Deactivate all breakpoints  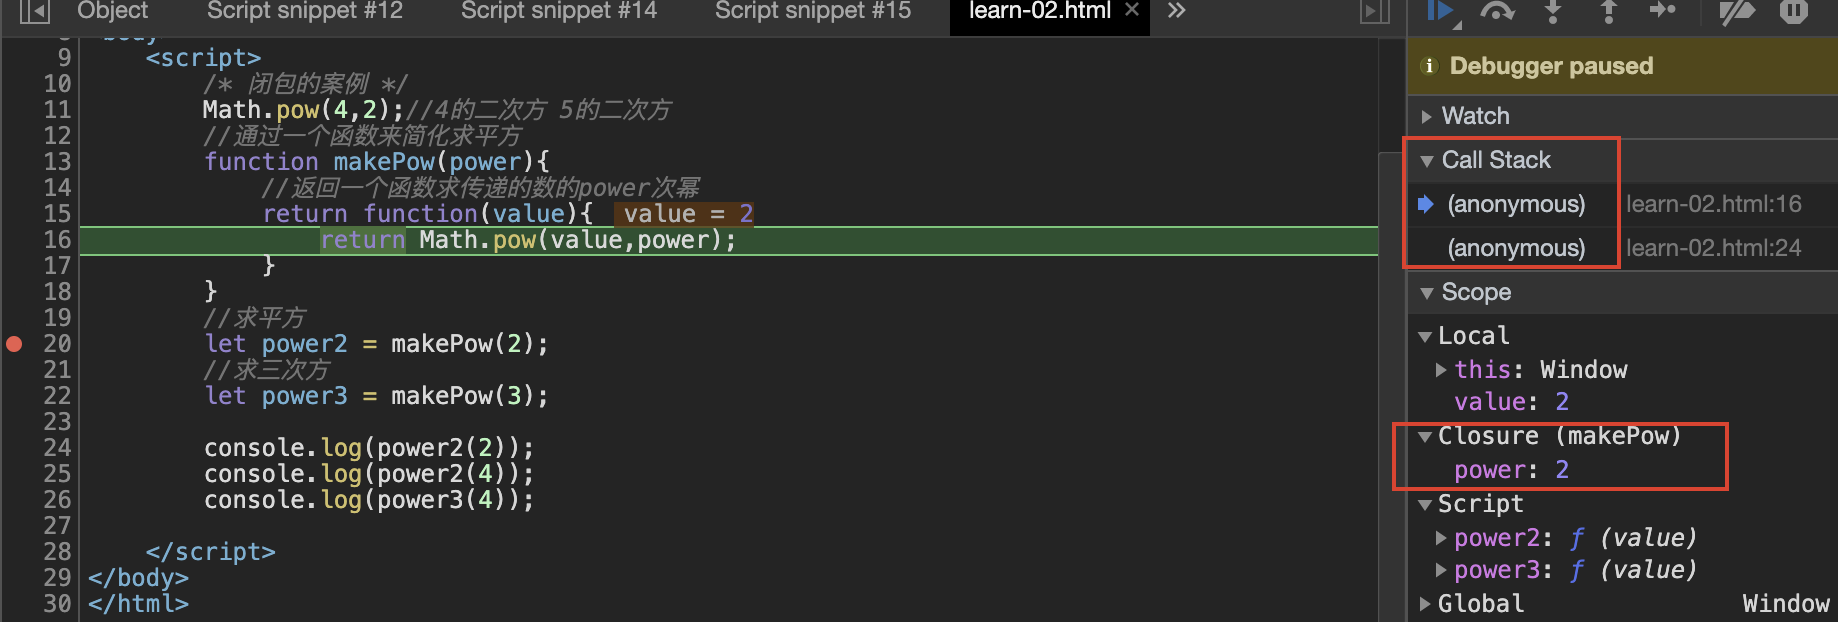click(1736, 11)
